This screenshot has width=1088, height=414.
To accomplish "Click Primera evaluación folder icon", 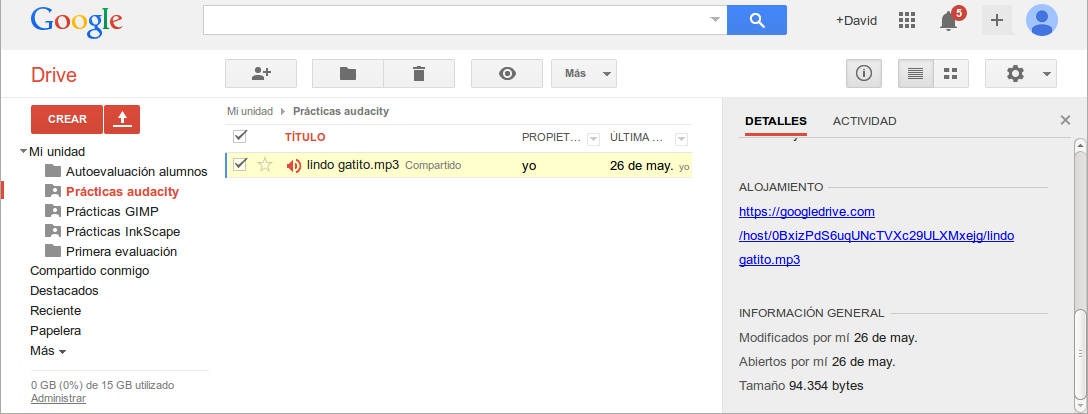I will (x=53, y=251).
